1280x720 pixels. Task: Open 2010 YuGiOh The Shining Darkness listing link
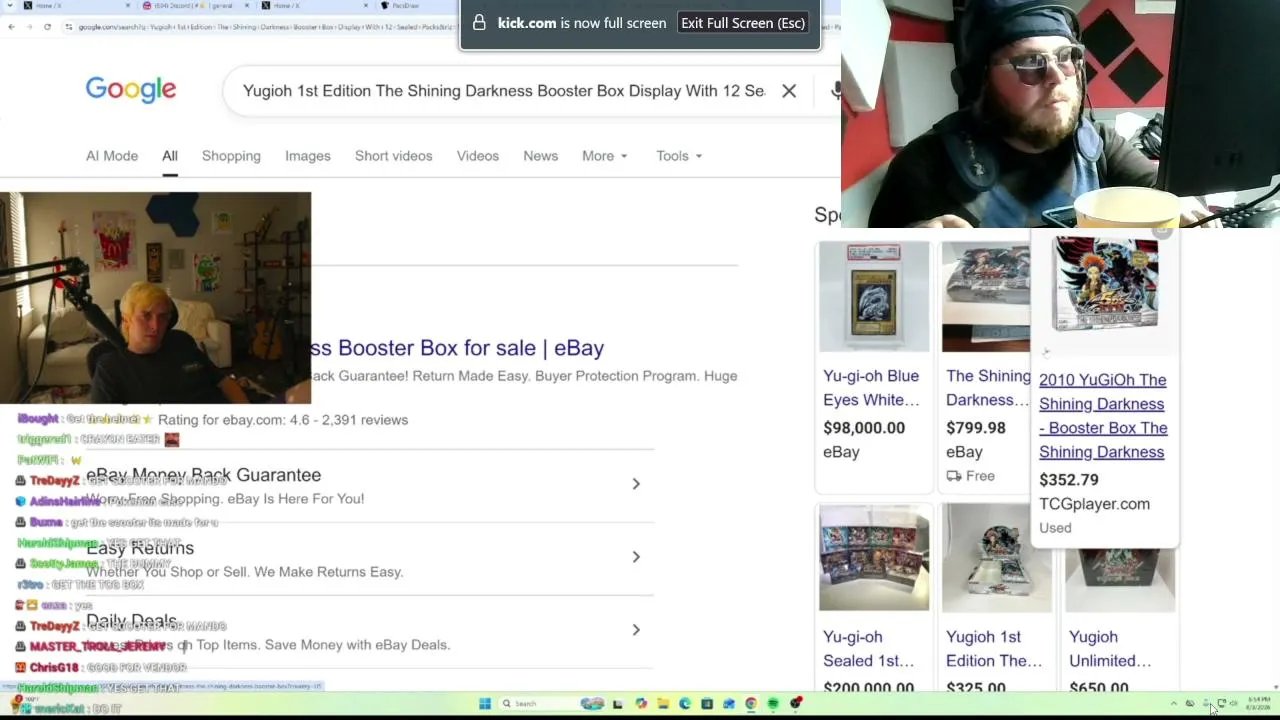[x=1103, y=416]
